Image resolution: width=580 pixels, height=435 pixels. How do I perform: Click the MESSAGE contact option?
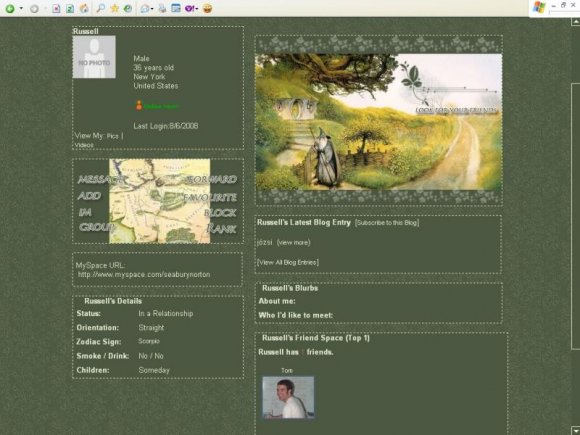click(101, 179)
